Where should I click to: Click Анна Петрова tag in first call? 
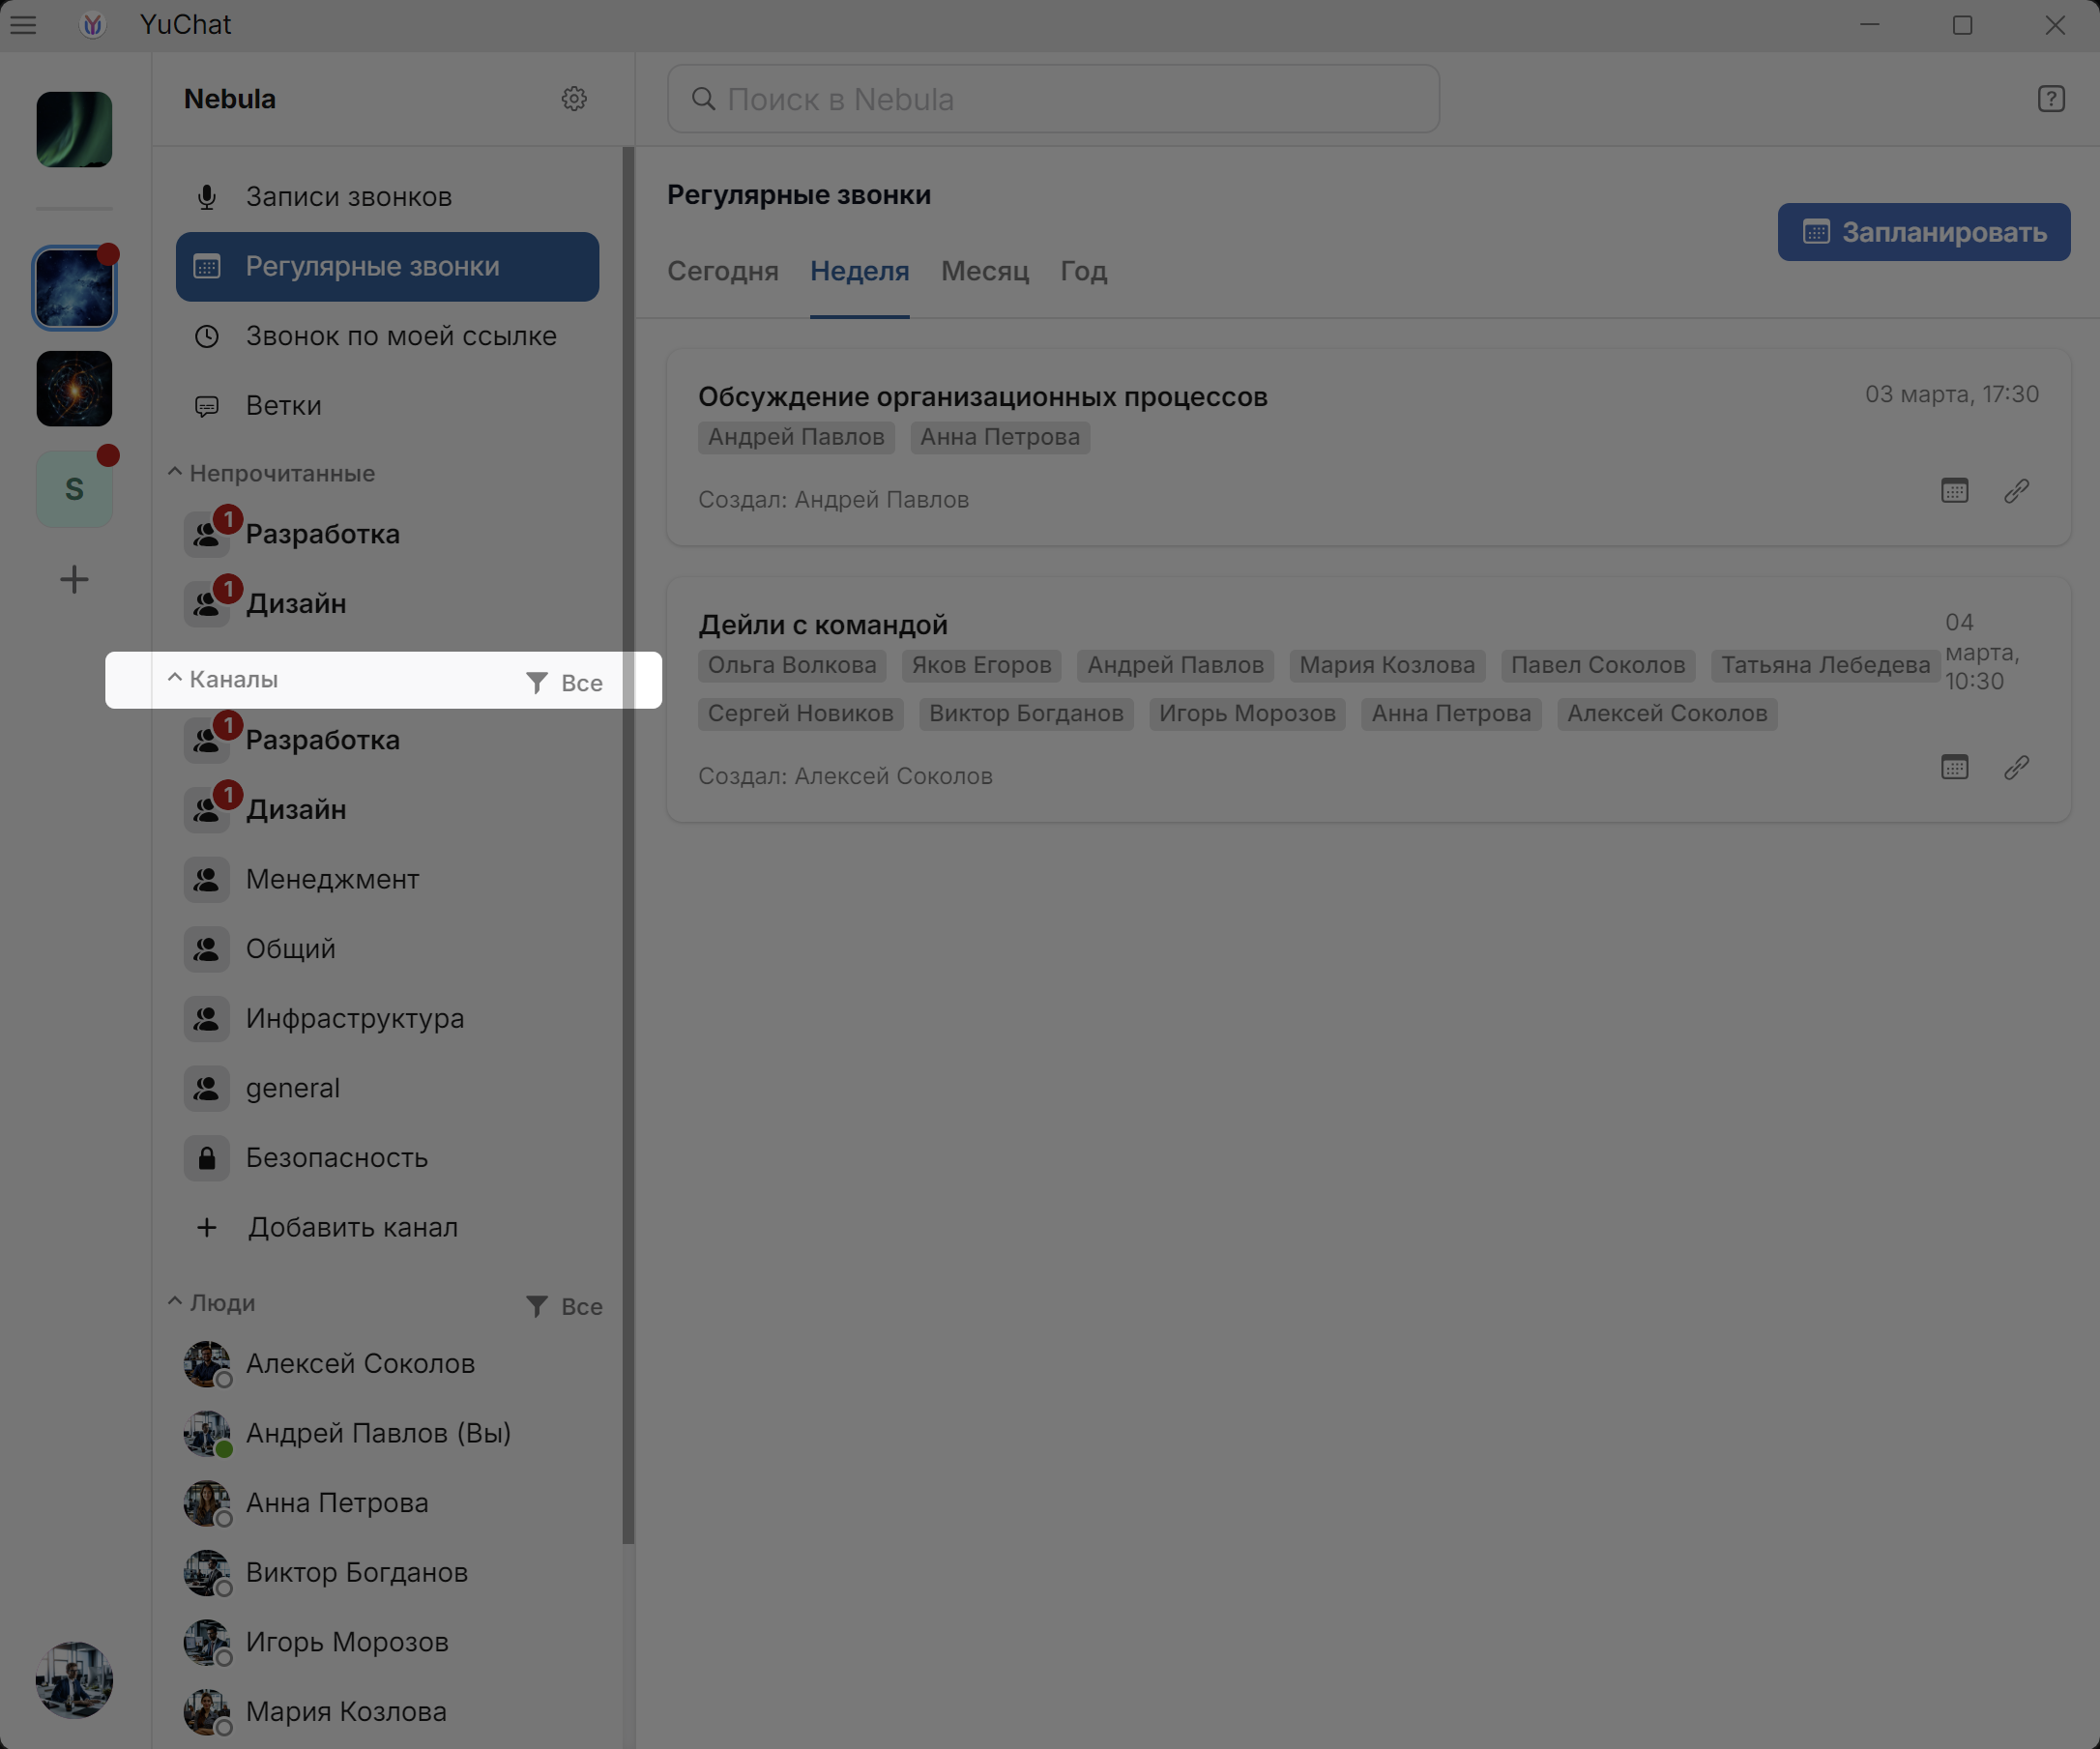coord(1000,437)
